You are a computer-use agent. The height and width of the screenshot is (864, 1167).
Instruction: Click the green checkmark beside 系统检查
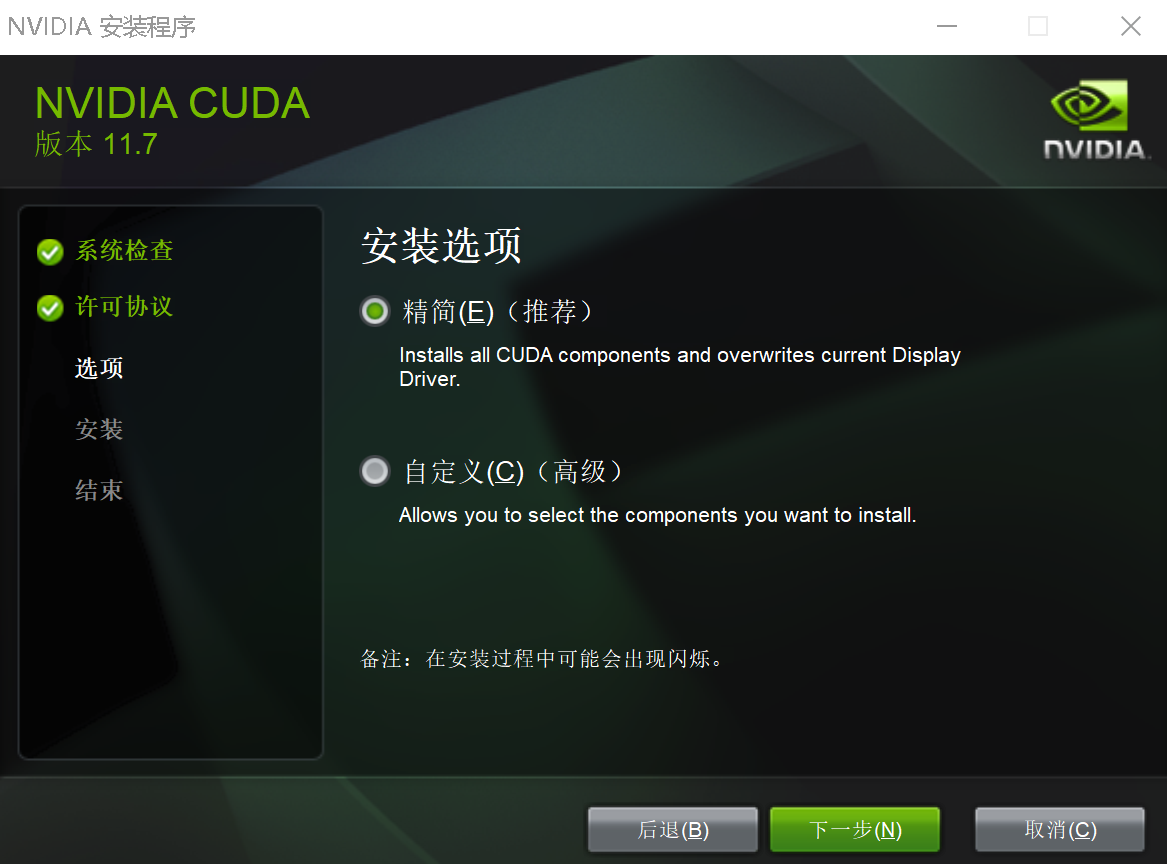pyautogui.click(x=50, y=252)
